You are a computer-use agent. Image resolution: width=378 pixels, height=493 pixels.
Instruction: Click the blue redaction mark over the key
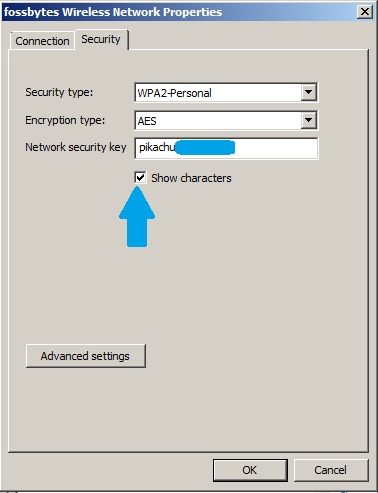(x=205, y=147)
